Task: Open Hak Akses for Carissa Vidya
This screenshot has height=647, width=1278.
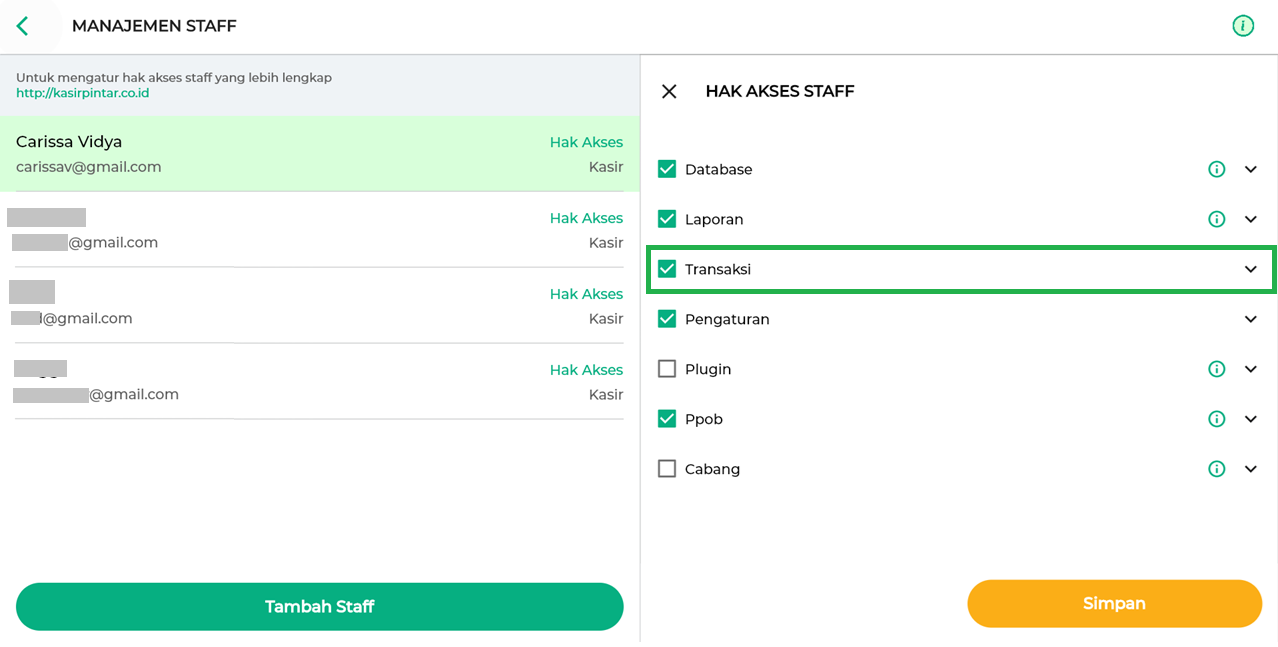Action: 586,143
